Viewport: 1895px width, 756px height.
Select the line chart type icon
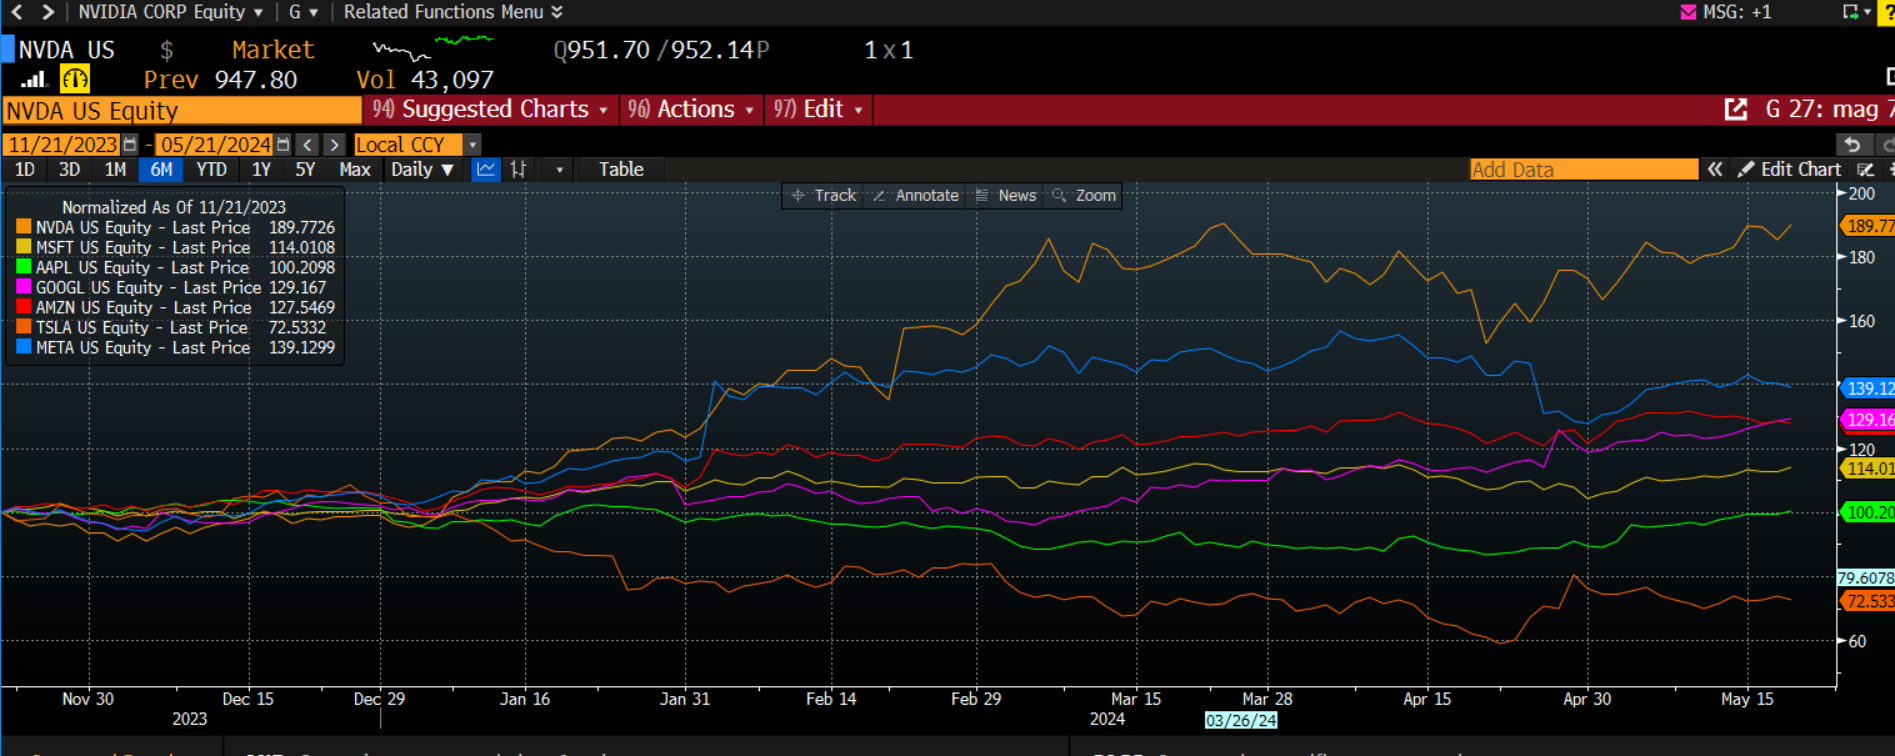[486, 170]
